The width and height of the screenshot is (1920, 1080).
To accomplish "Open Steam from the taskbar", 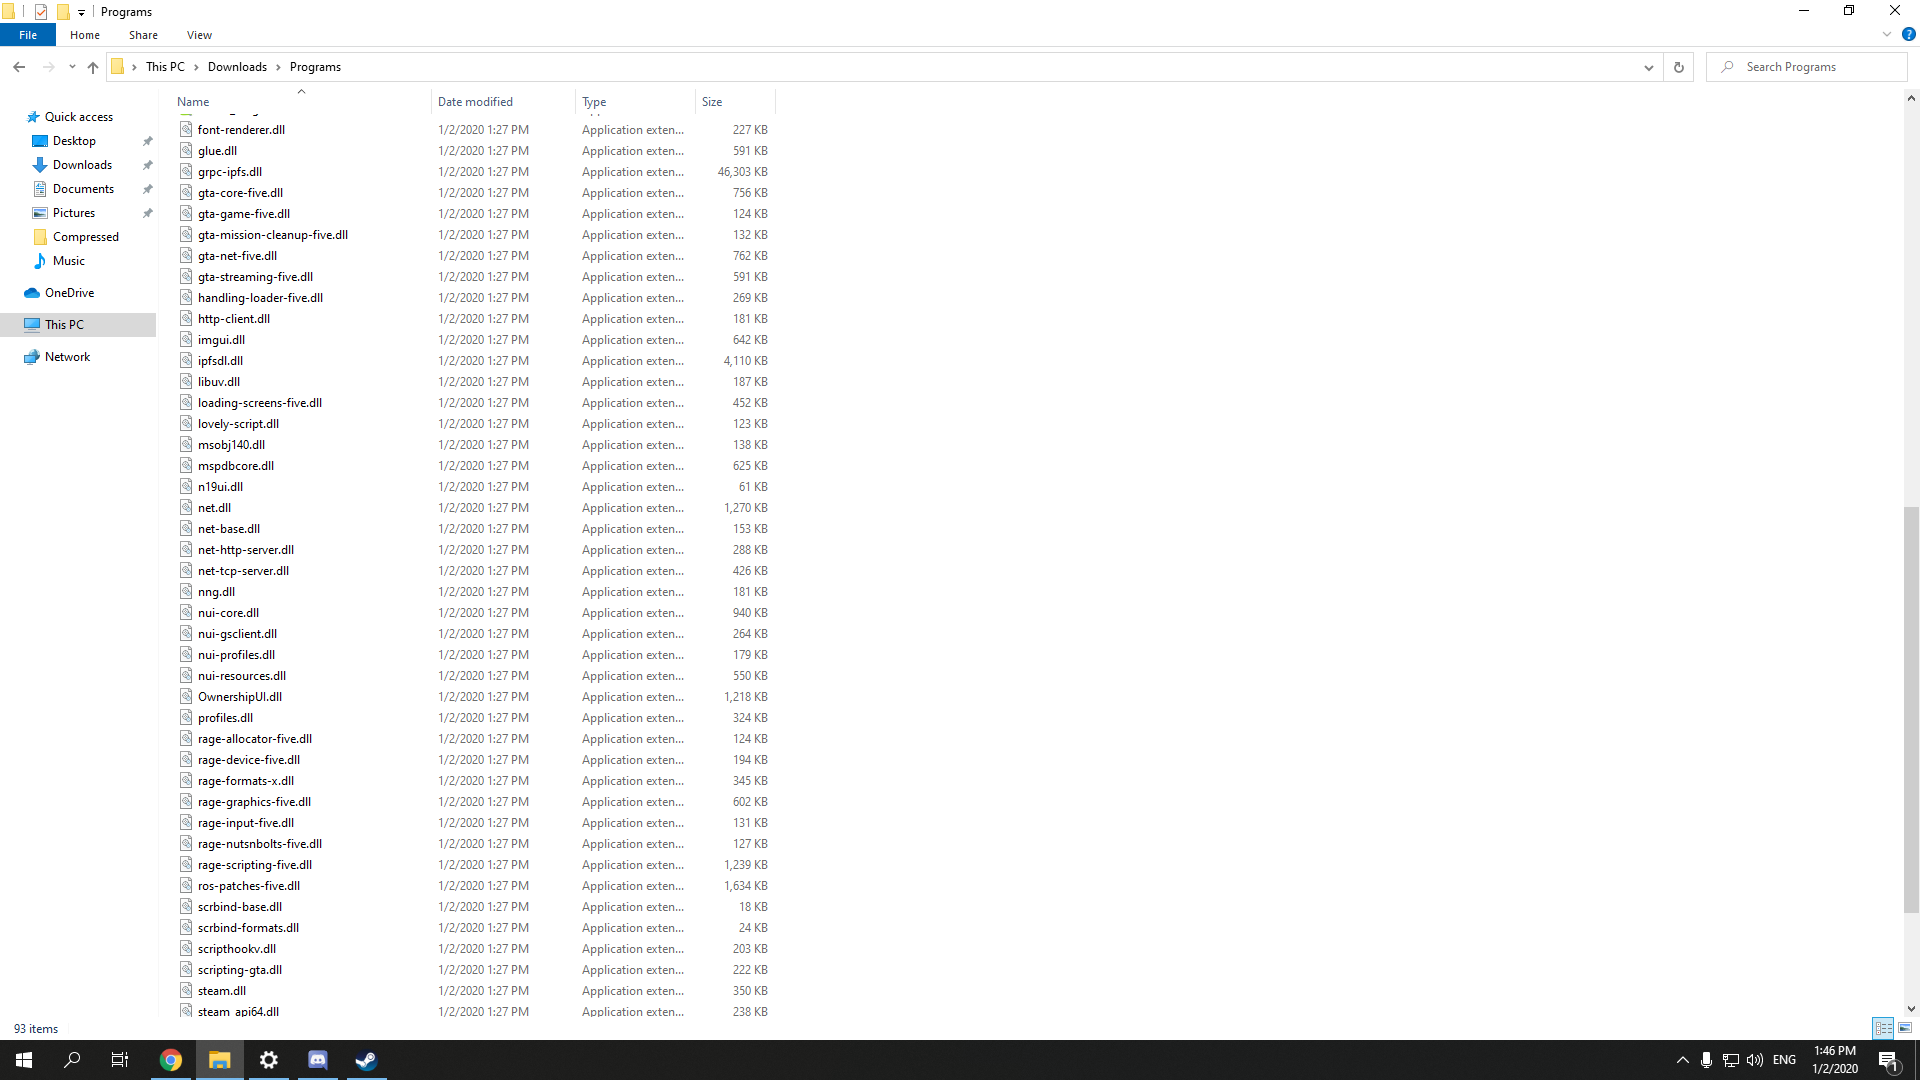I will point(366,1060).
